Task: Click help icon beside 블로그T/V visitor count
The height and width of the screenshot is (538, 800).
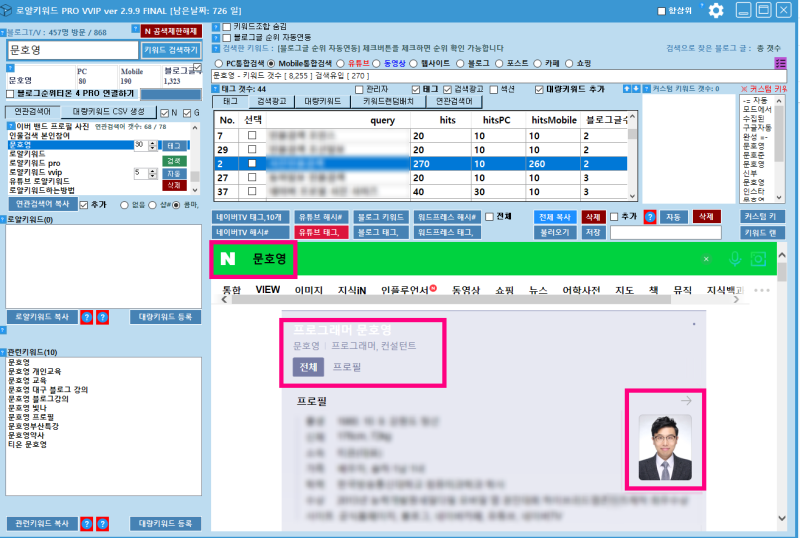Action: click(3, 33)
